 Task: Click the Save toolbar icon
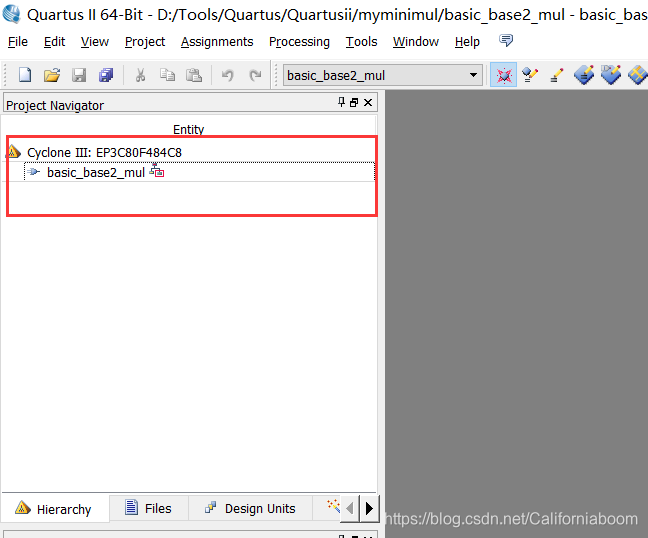pyautogui.click(x=79, y=75)
